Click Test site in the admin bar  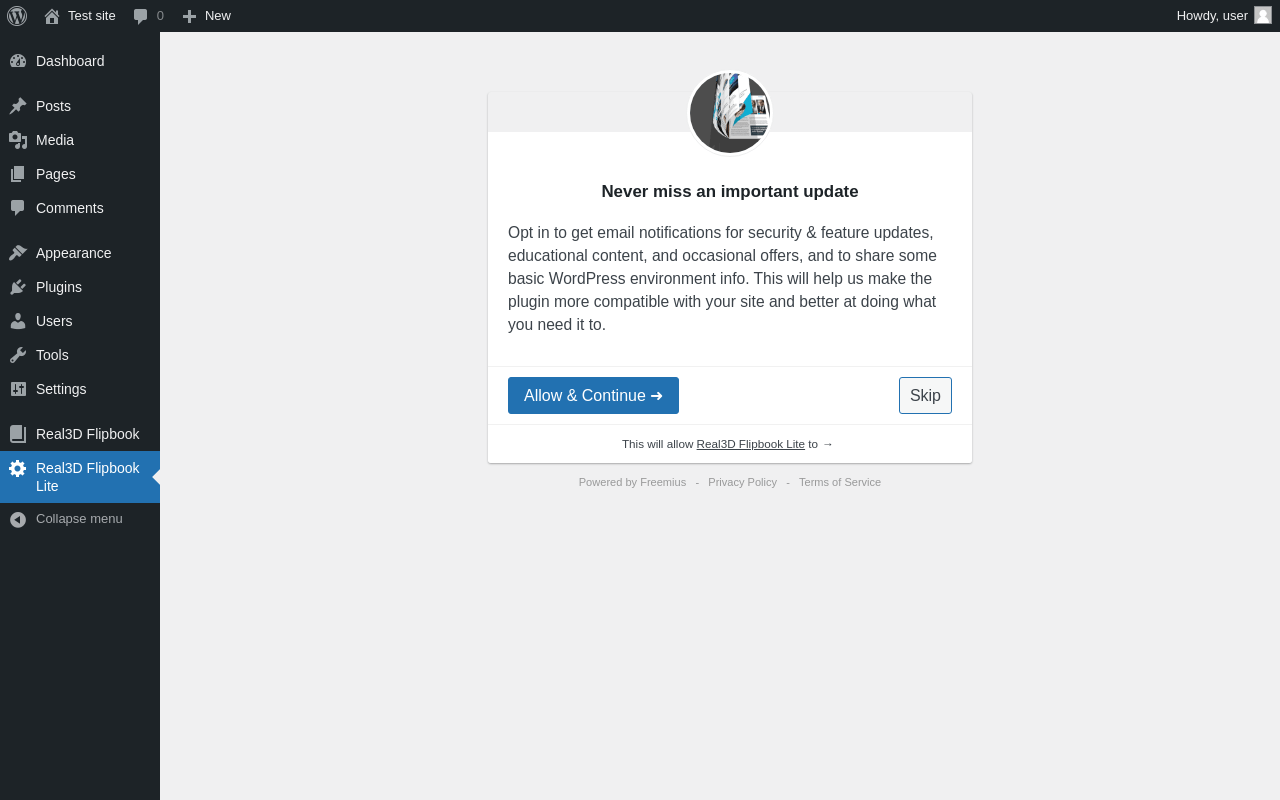pyautogui.click(x=92, y=16)
